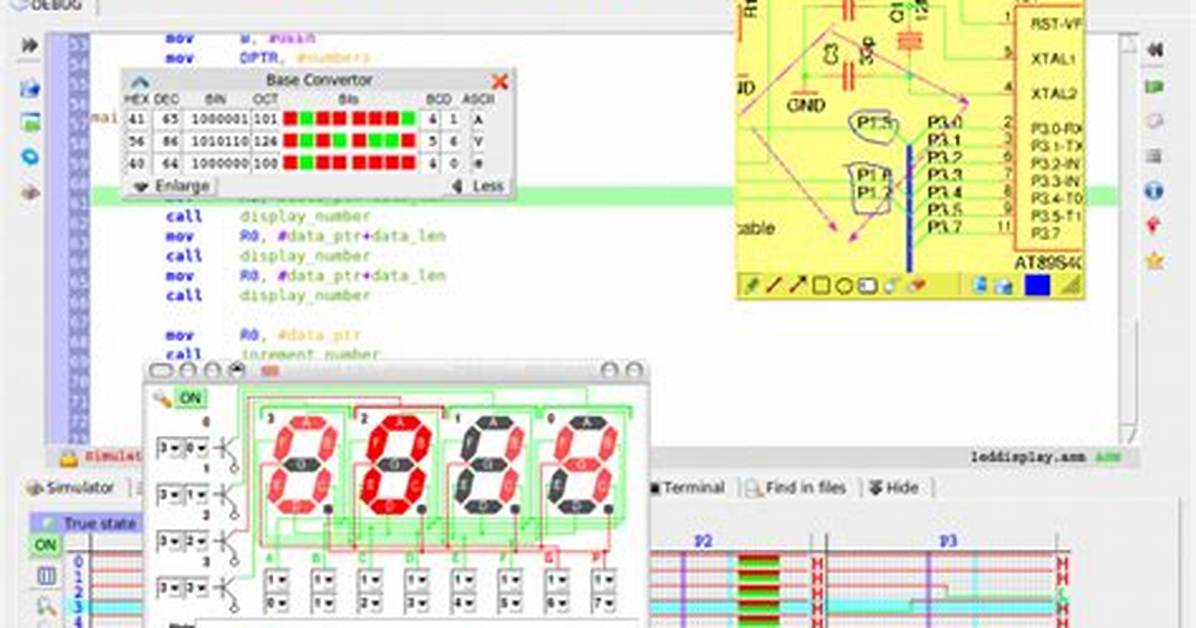Click the leddisplay.asm file name in status bar

1027,457
